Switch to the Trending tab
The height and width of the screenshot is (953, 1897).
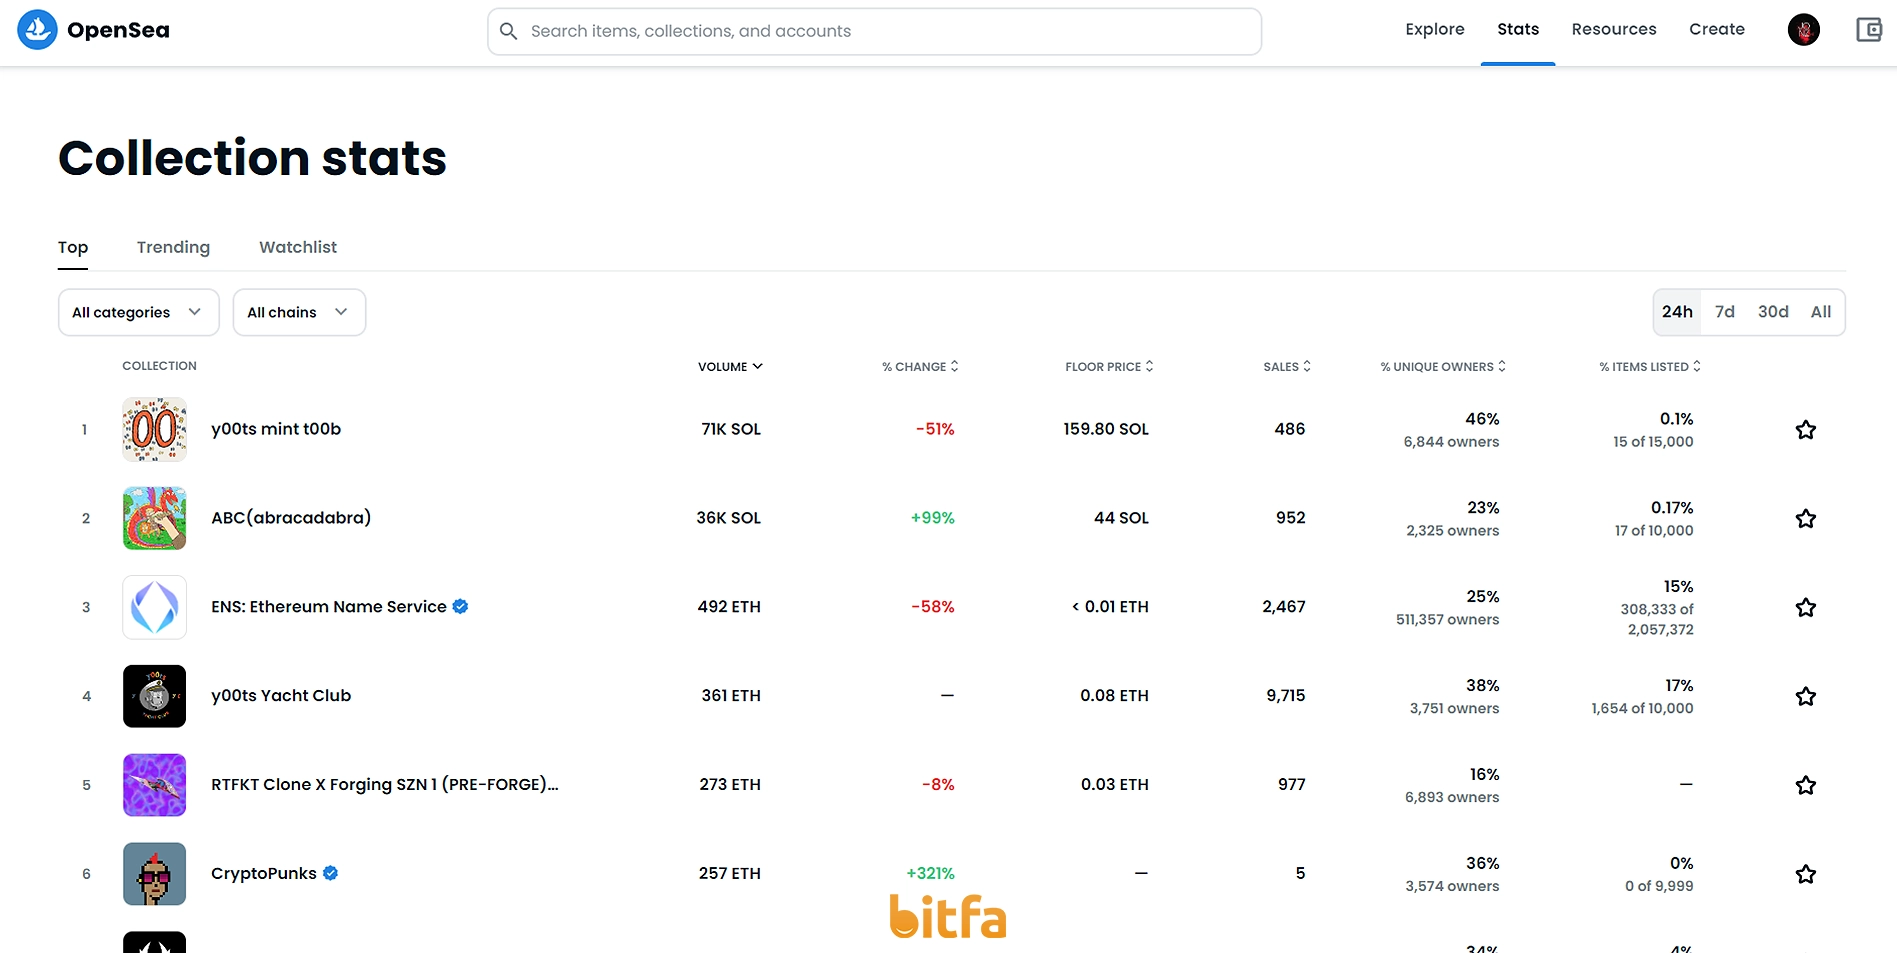[173, 247]
